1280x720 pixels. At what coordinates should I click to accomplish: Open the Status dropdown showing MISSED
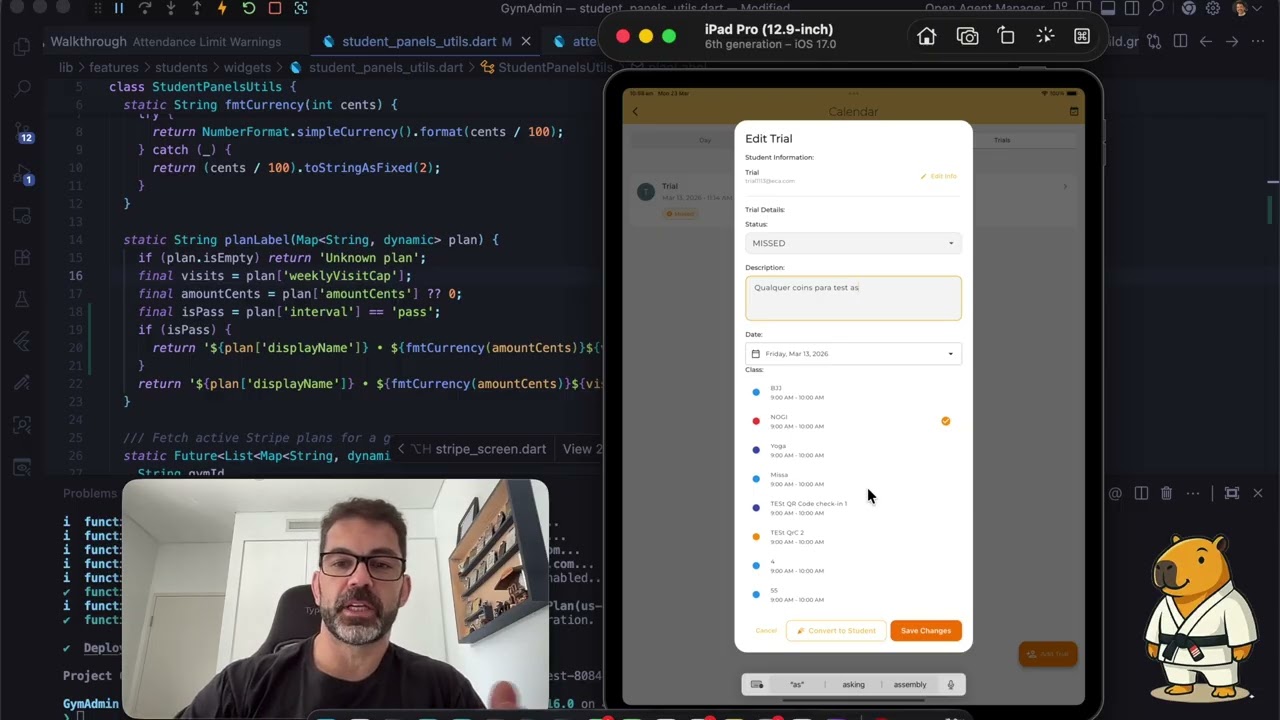(x=853, y=243)
